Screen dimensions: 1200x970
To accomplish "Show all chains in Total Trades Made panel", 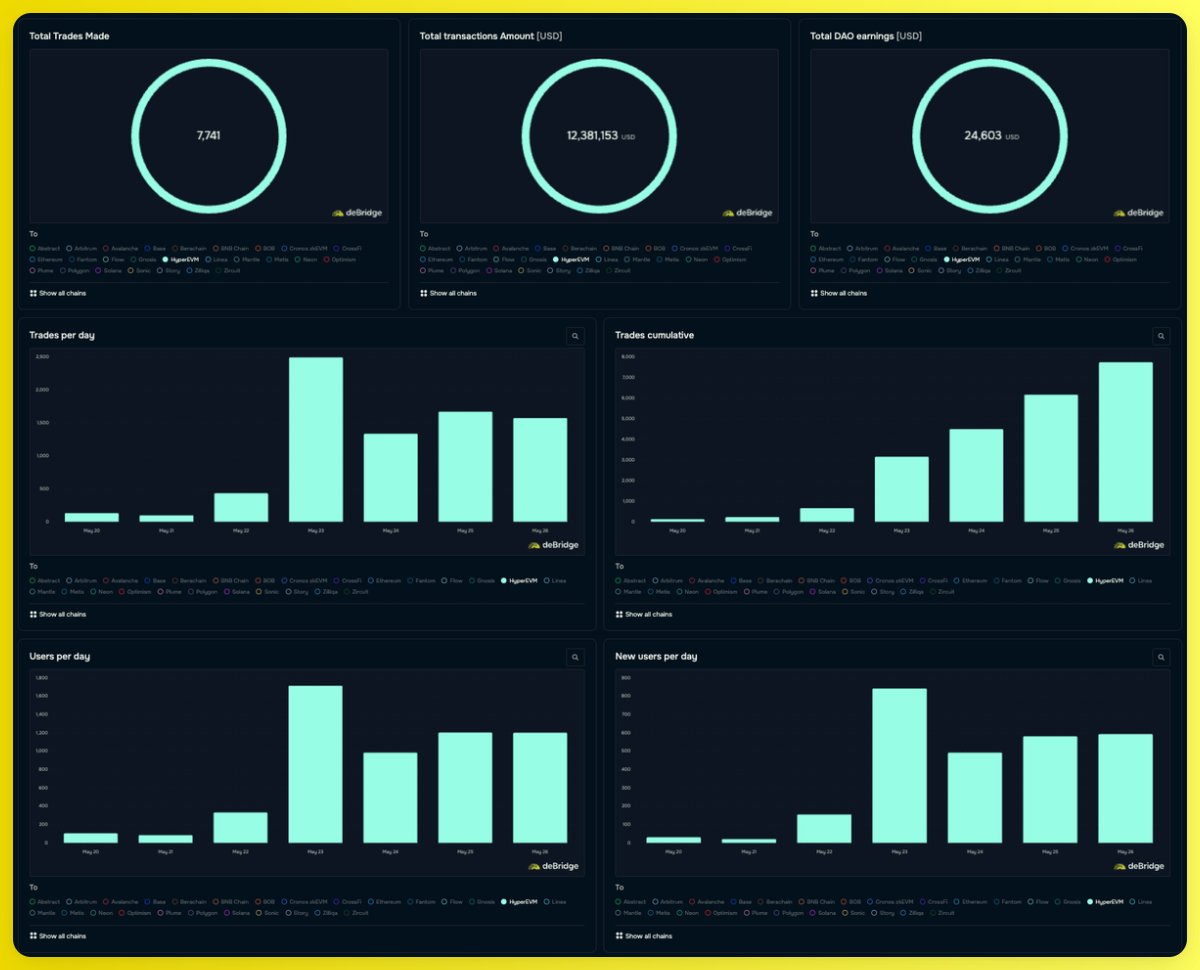I will click(58, 293).
